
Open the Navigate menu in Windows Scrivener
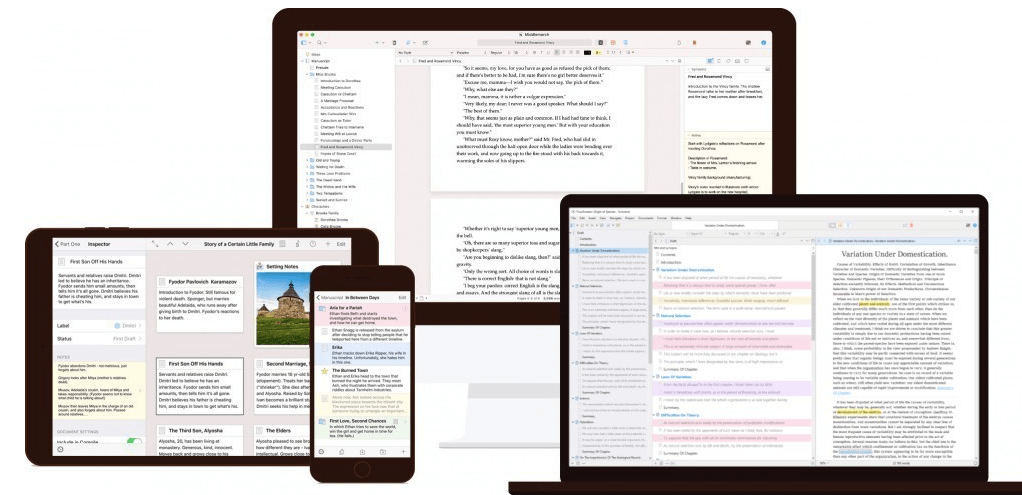point(615,218)
